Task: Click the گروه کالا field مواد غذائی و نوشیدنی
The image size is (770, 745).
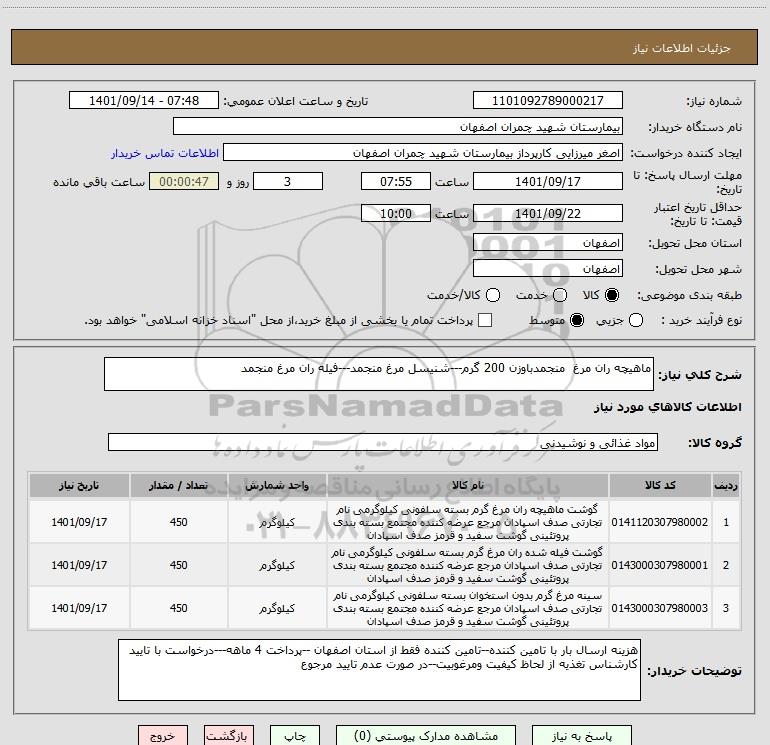Action: click(x=383, y=442)
